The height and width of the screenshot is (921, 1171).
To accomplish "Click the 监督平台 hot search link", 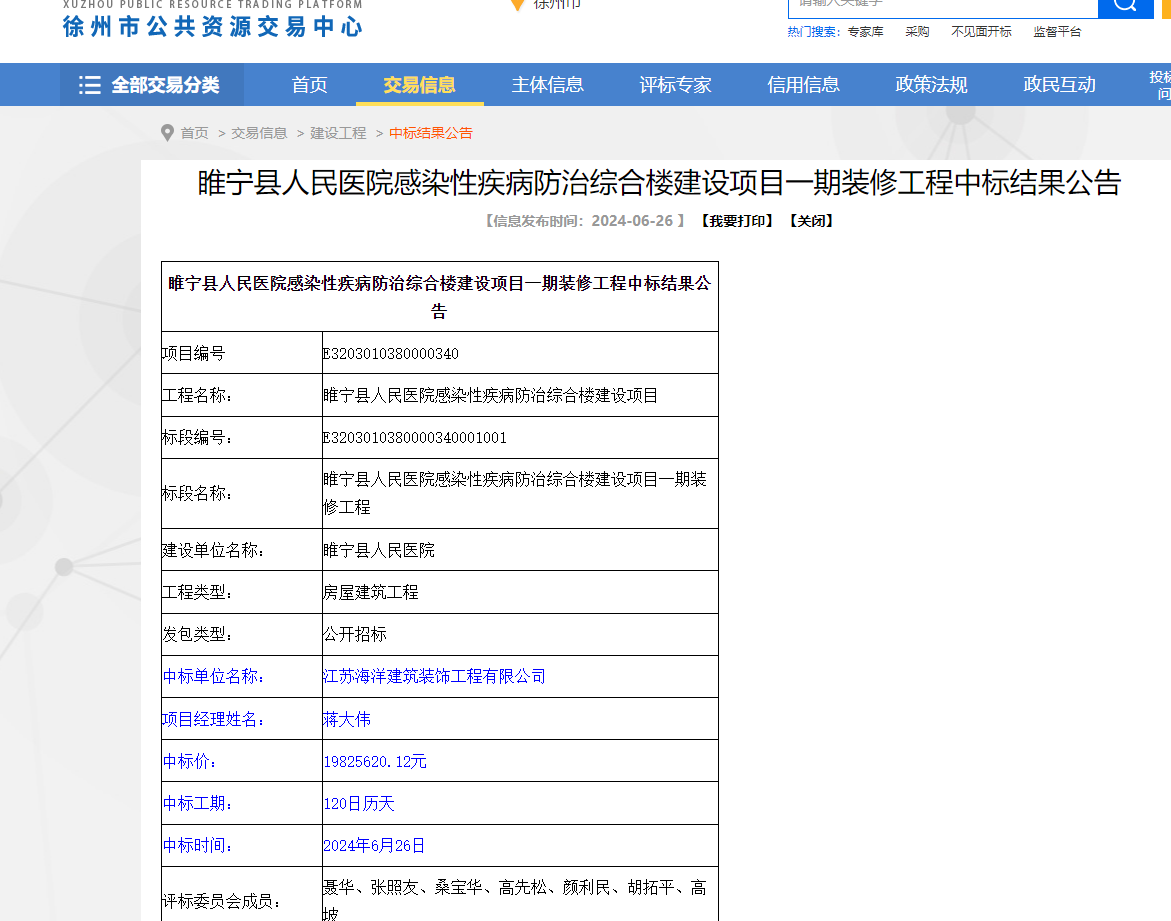I will coord(1057,32).
